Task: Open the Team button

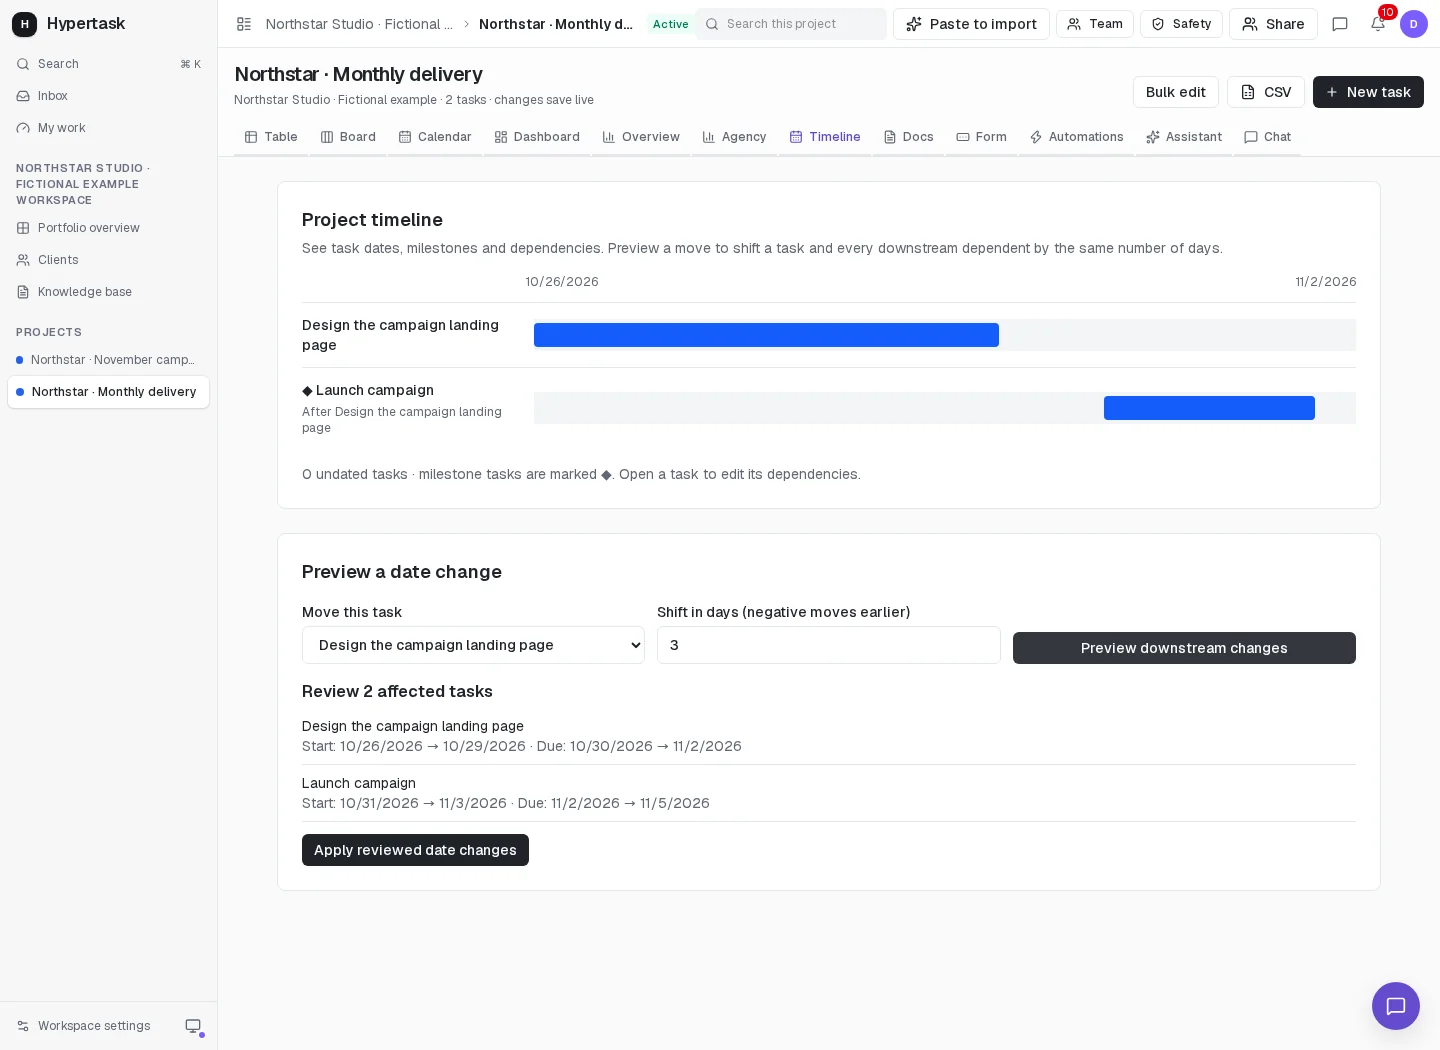Action: tap(1095, 24)
